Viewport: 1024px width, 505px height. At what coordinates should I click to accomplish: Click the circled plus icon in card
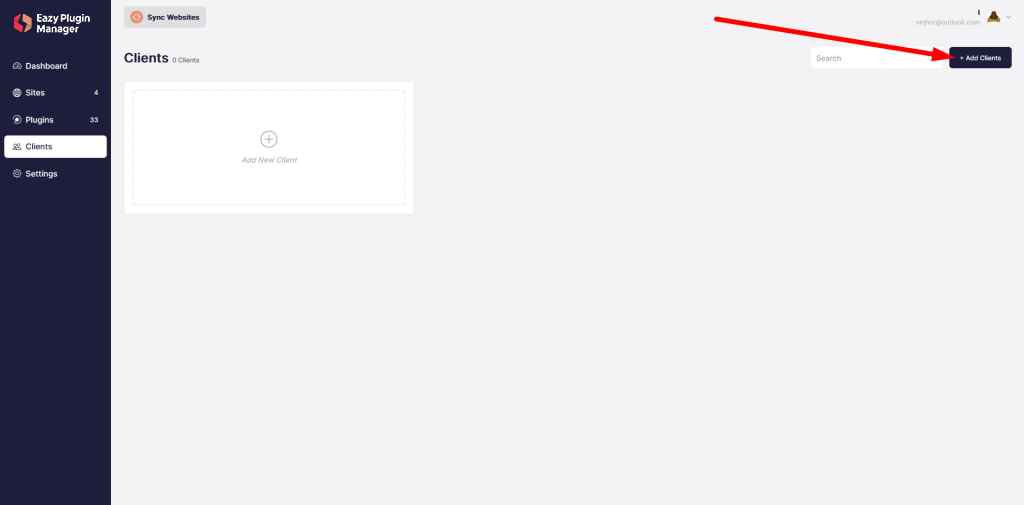[268, 138]
